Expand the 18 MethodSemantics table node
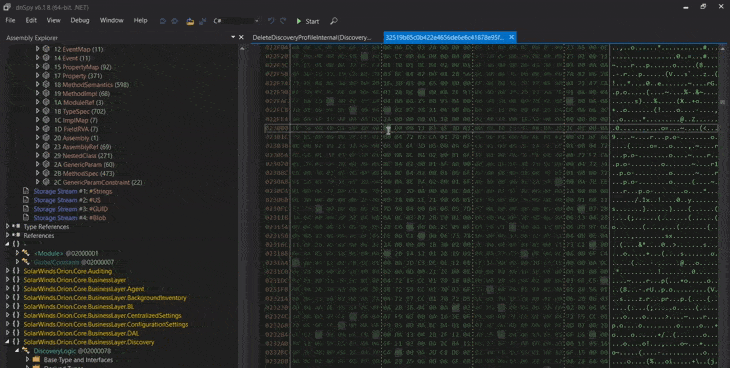 click(38, 84)
